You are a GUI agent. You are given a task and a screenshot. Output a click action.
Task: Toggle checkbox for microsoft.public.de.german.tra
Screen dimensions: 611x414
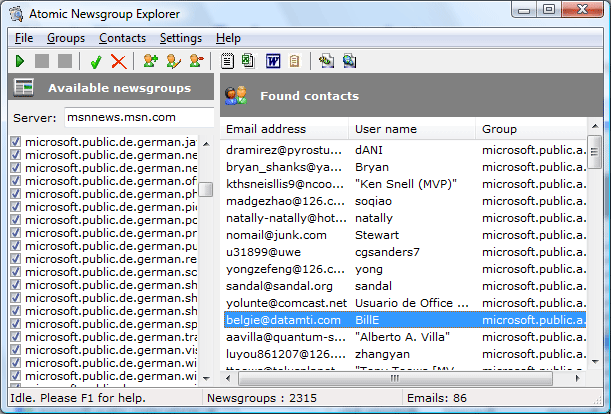click(16, 336)
